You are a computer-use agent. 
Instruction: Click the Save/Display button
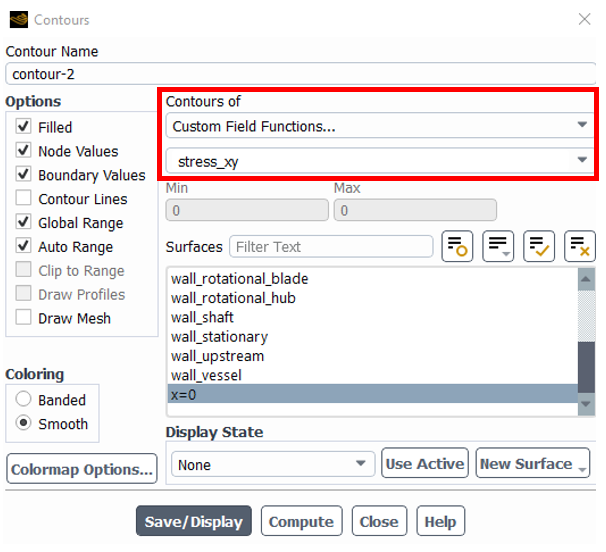pyautogui.click(x=194, y=521)
